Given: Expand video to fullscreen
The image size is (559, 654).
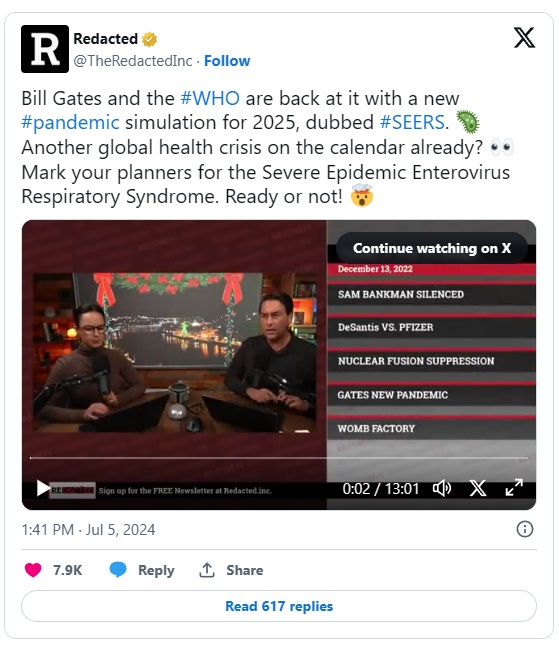Looking at the screenshot, I should coord(514,488).
